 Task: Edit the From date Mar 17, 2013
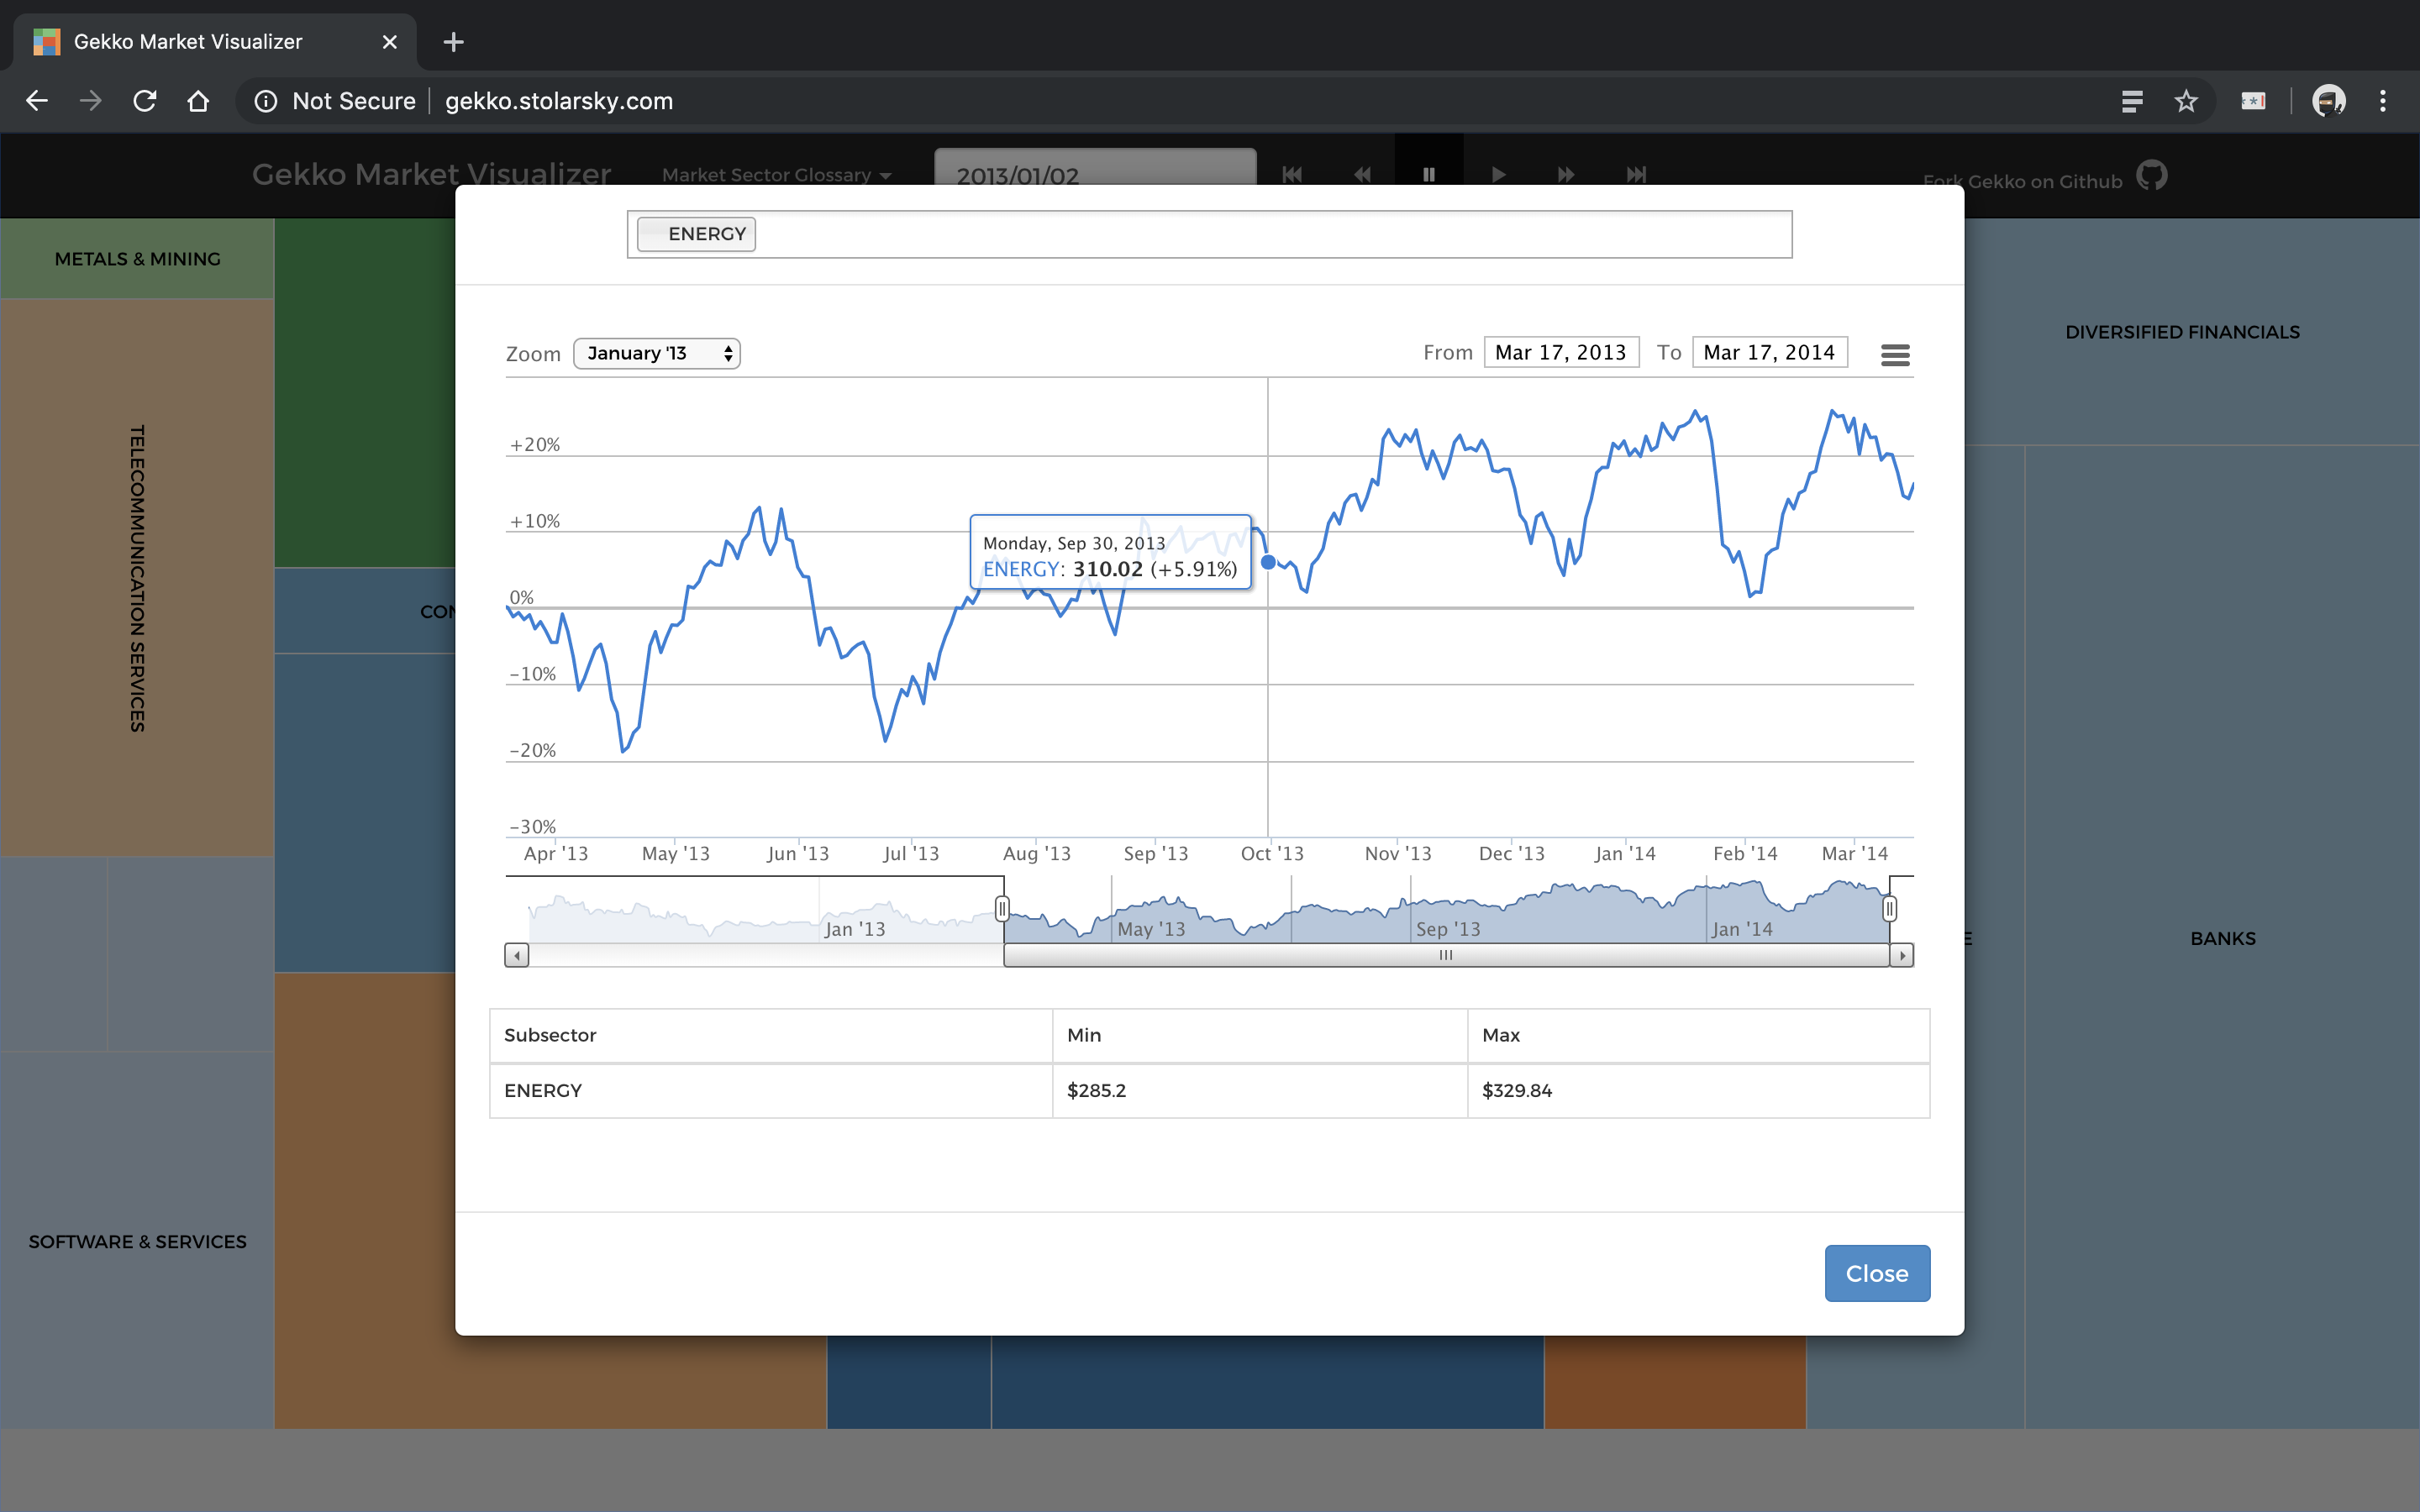coord(1561,352)
